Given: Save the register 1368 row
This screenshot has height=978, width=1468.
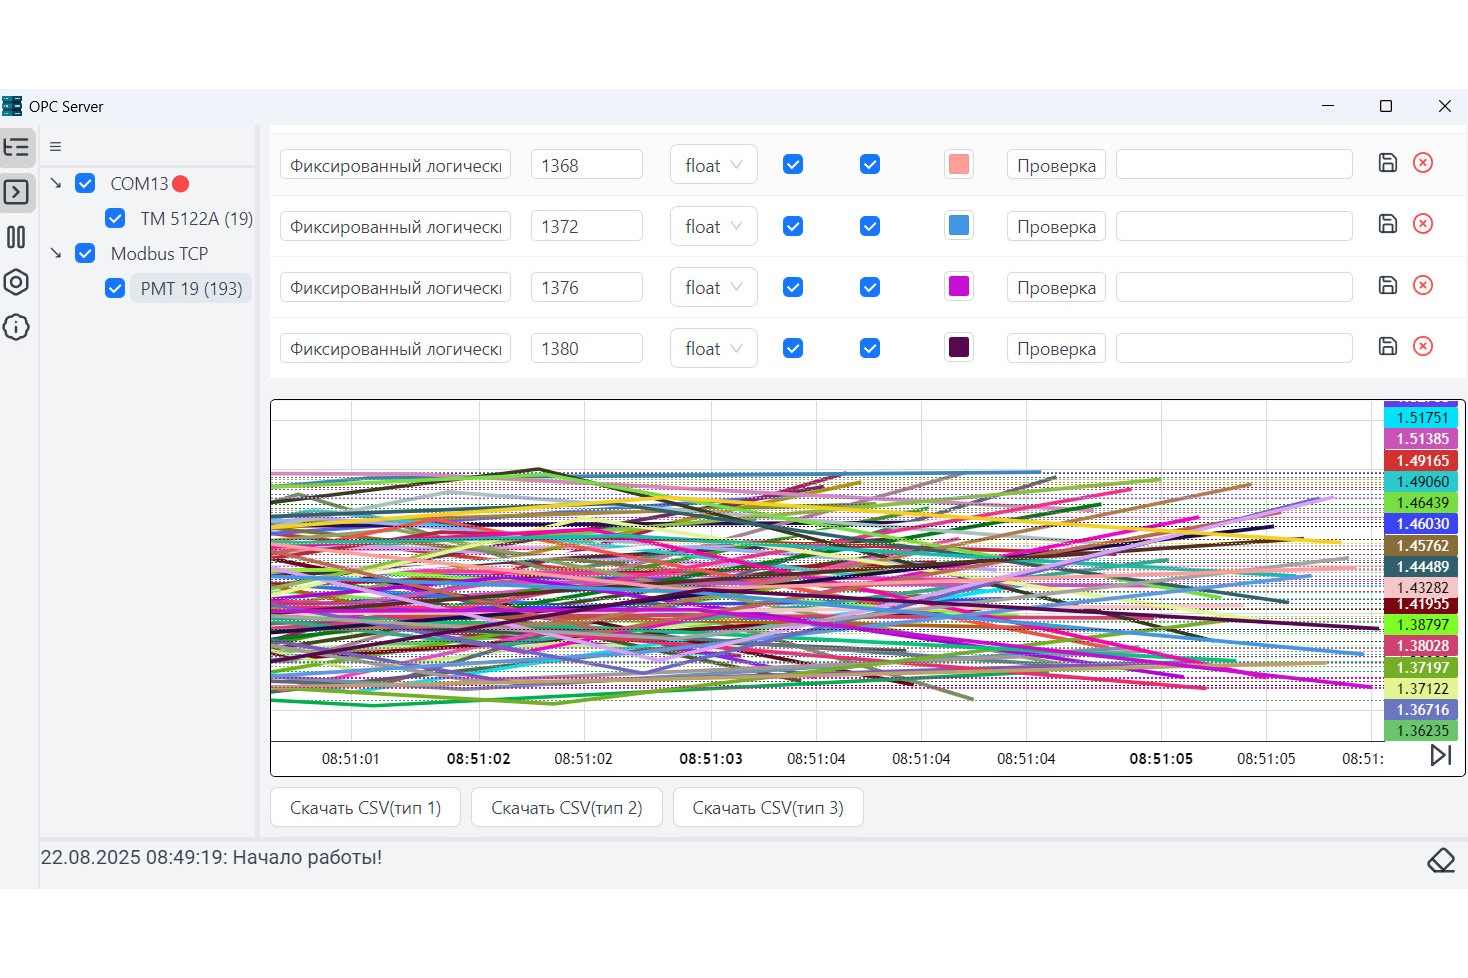Looking at the screenshot, I should (1387, 163).
